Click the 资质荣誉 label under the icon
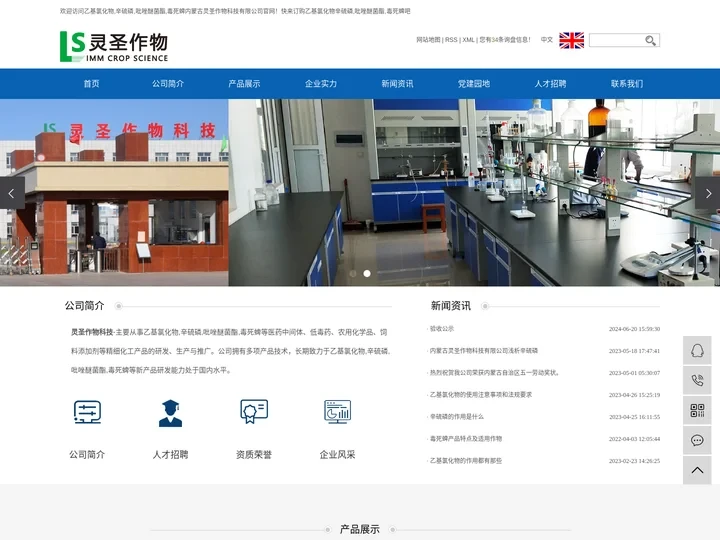 pos(254,455)
